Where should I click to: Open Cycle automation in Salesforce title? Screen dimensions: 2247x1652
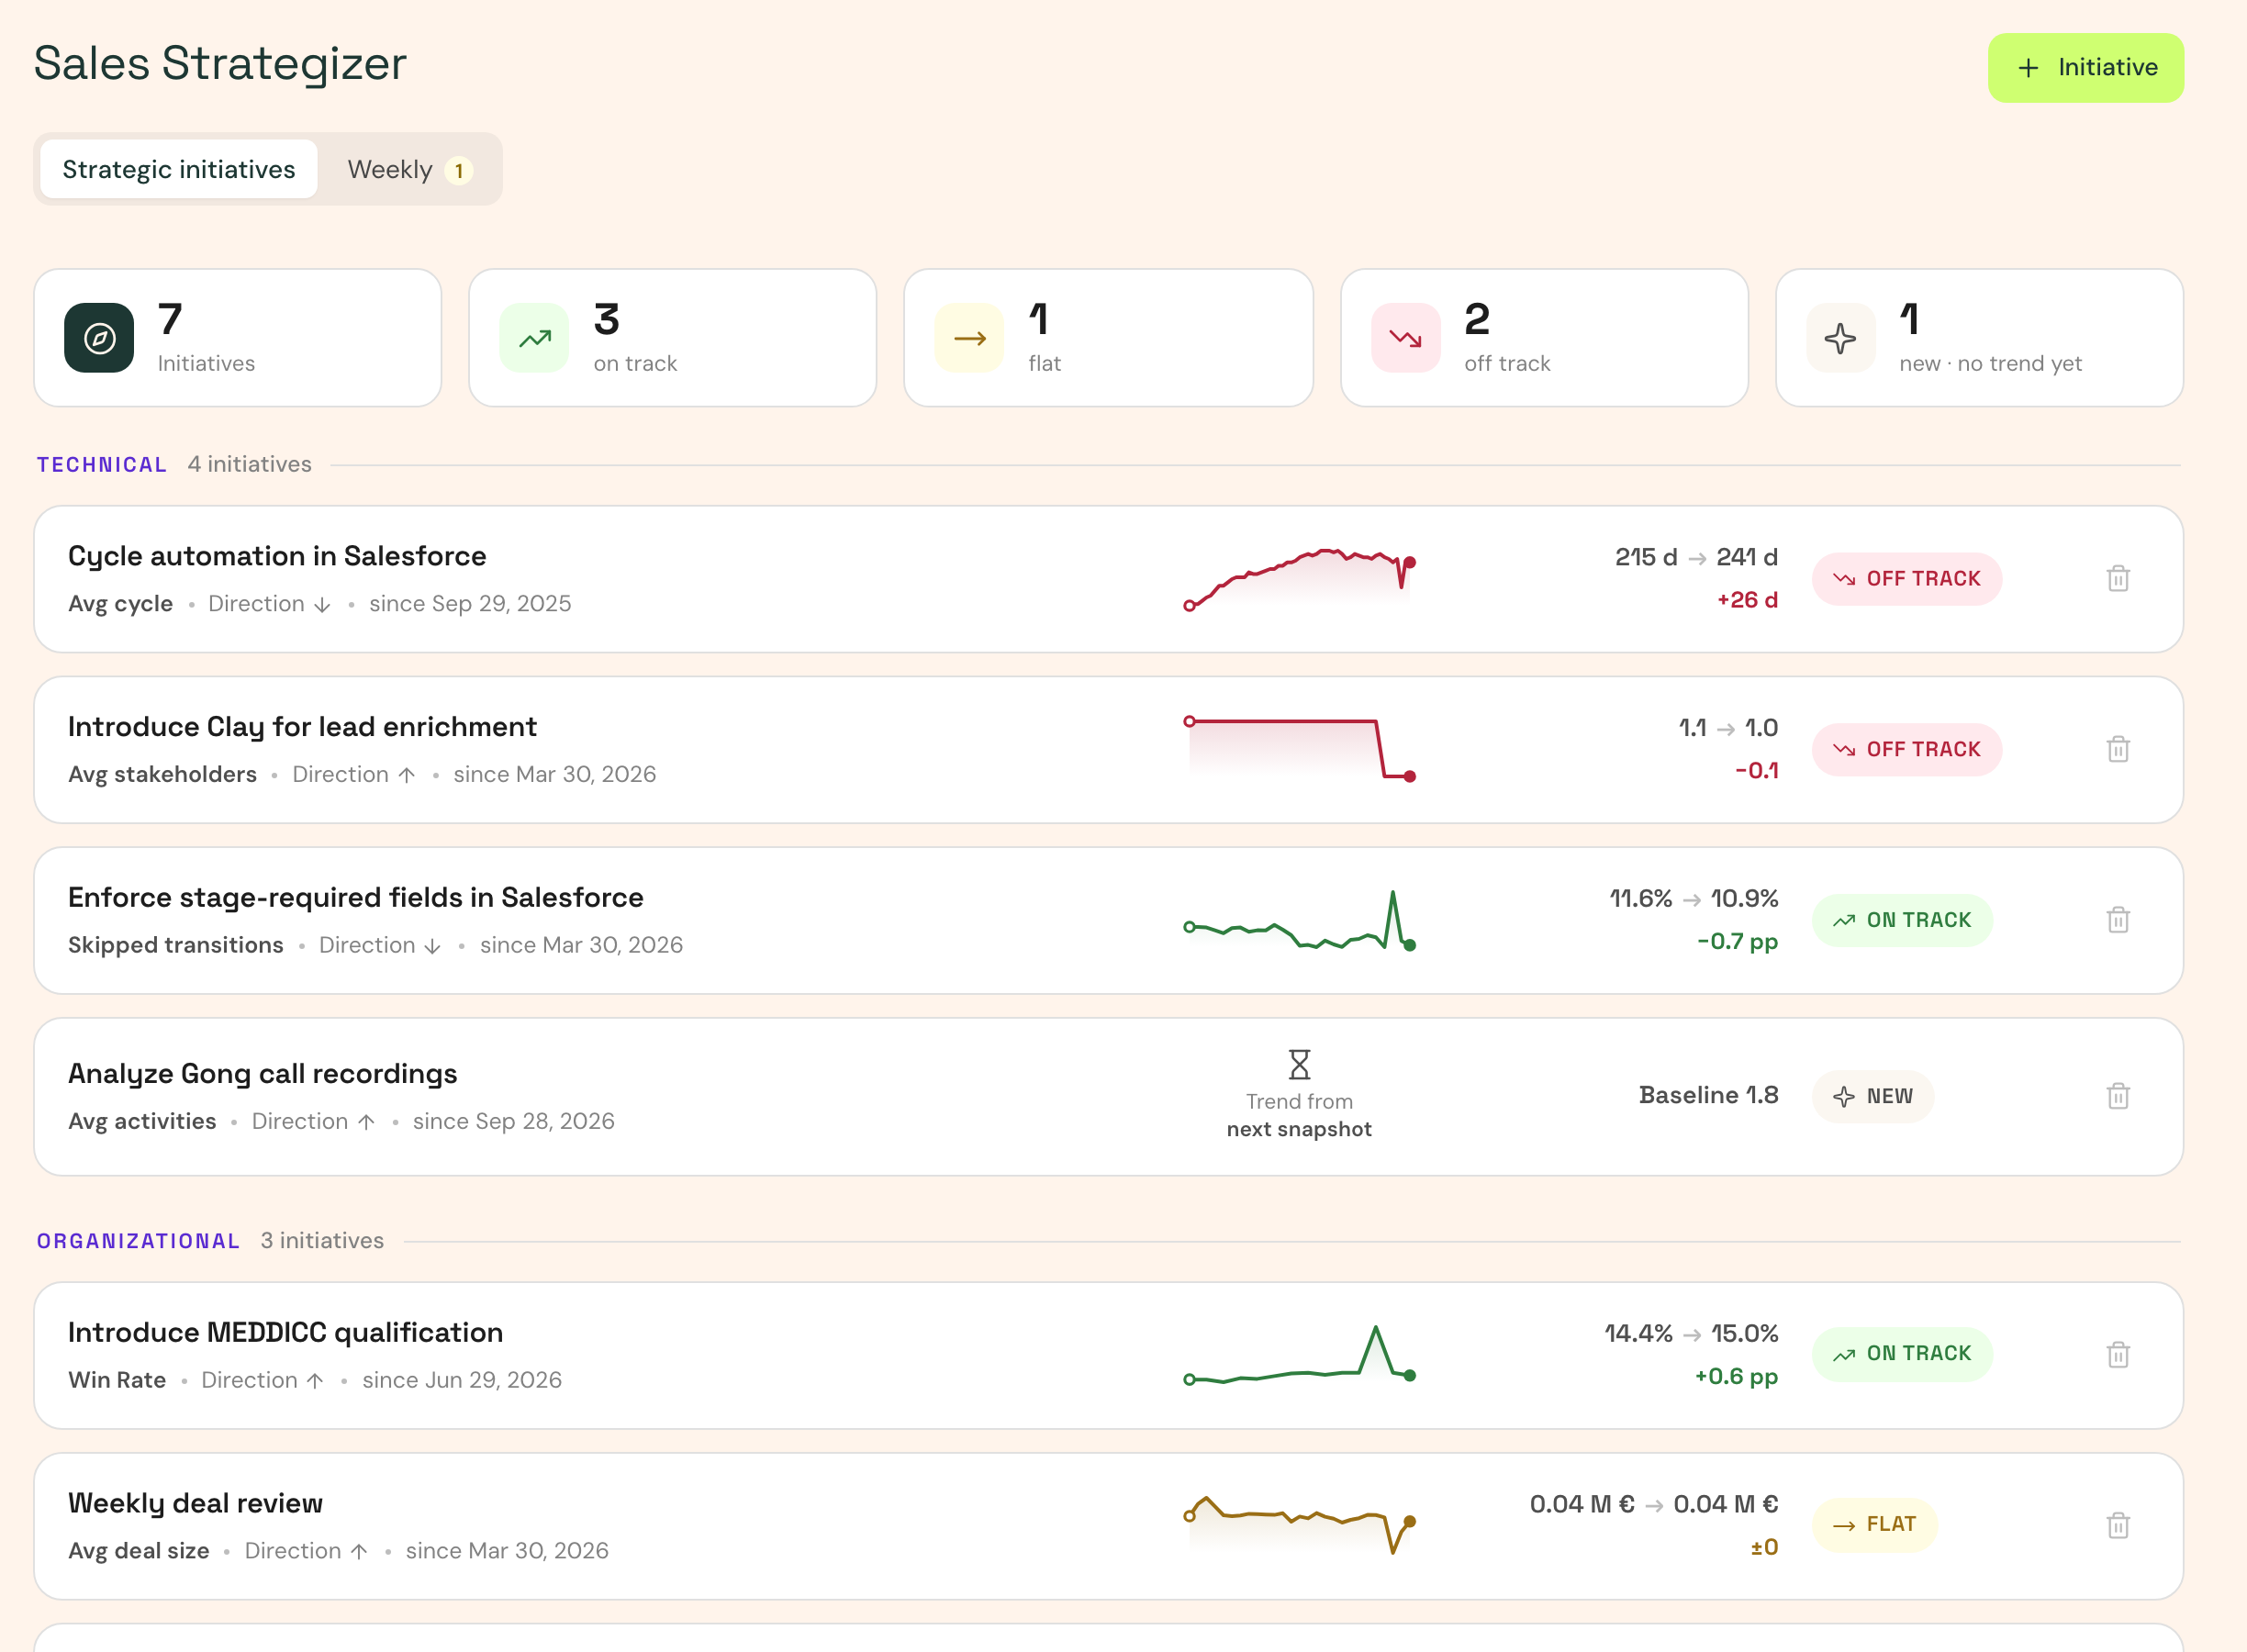tap(277, 556)
